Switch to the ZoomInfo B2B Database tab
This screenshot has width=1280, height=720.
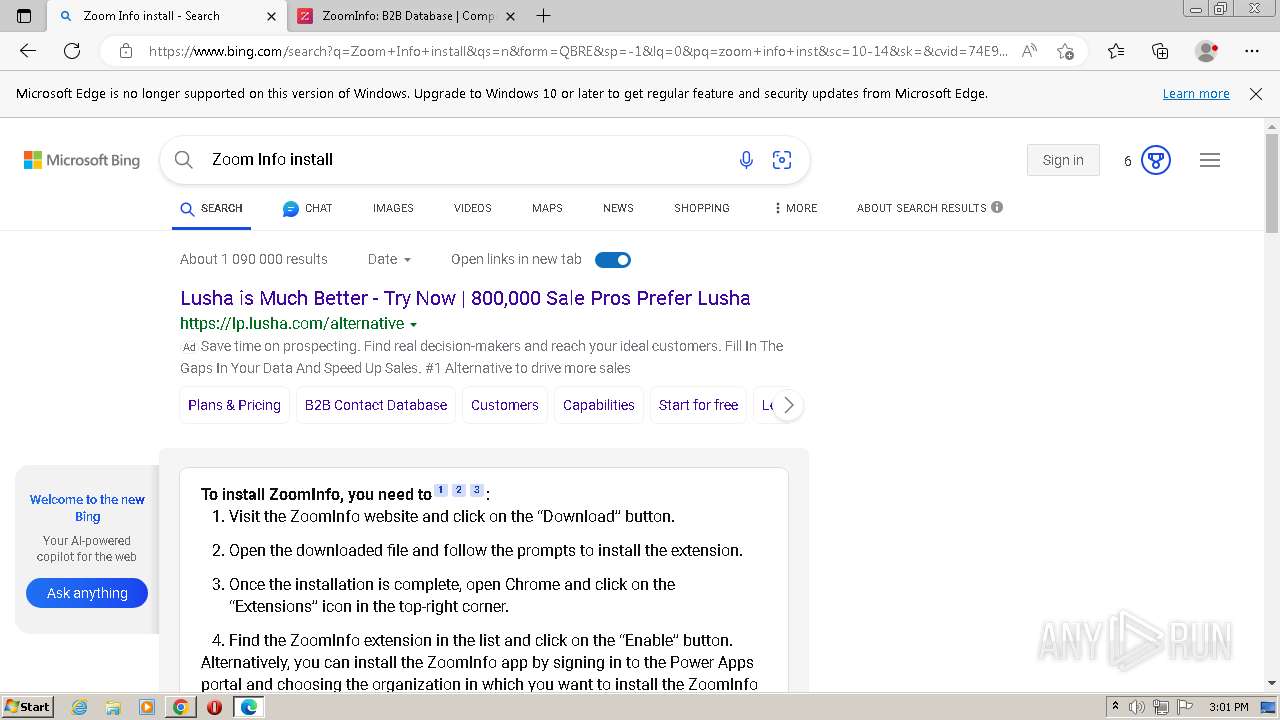407,16
